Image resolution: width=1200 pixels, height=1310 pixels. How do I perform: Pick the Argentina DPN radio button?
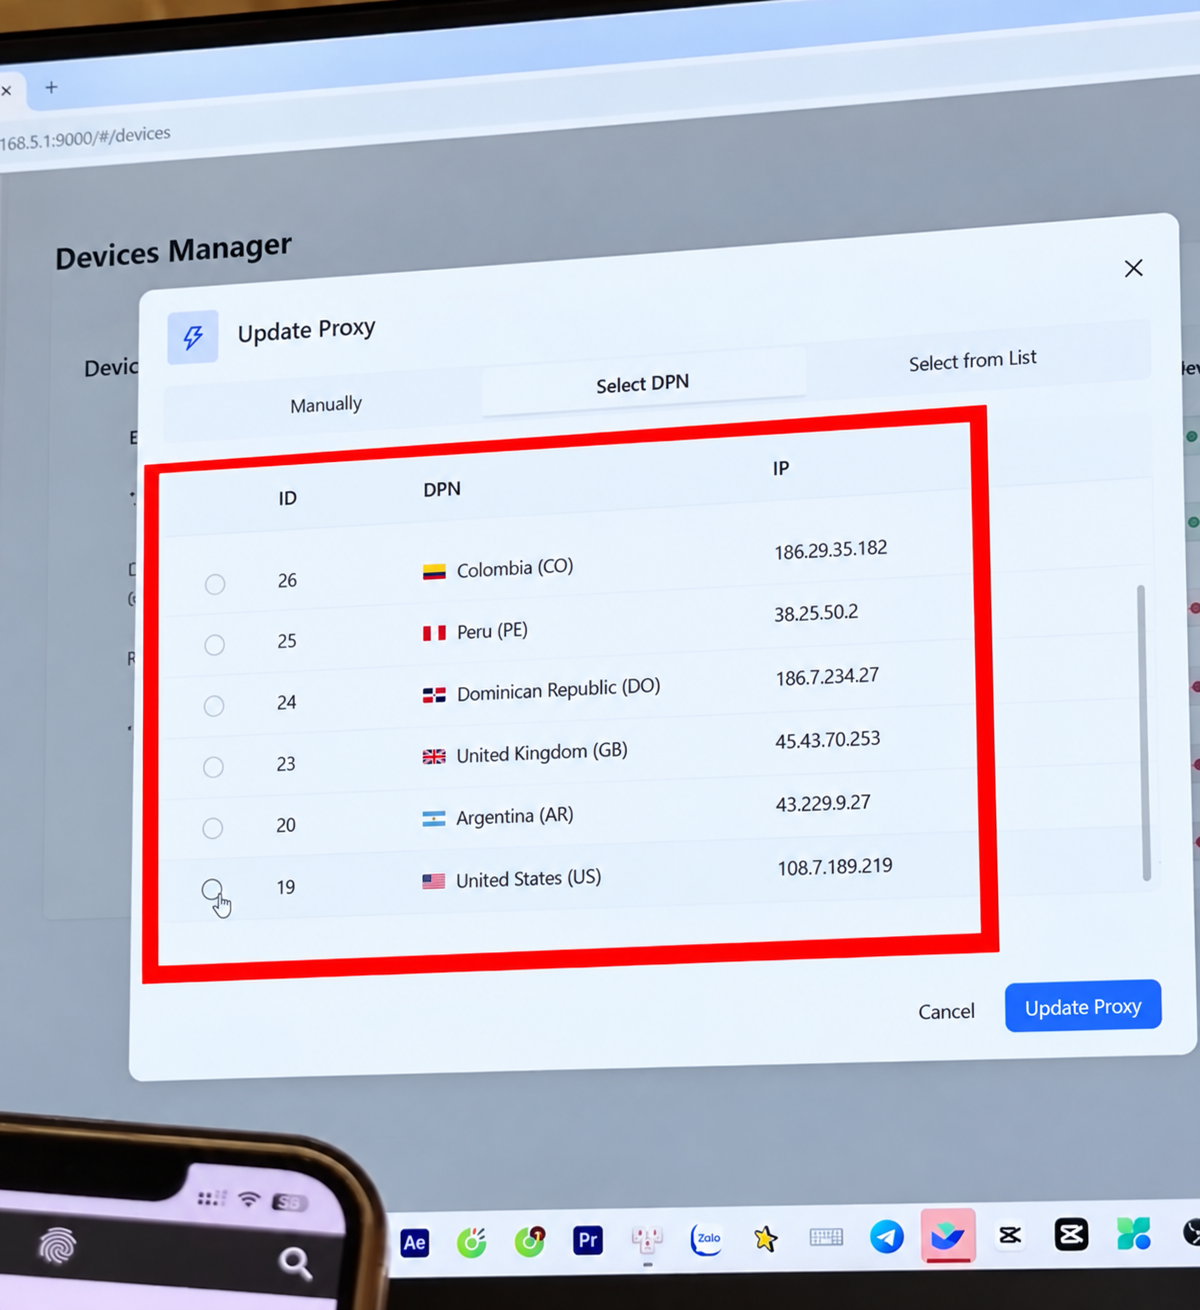pos(212,828)
